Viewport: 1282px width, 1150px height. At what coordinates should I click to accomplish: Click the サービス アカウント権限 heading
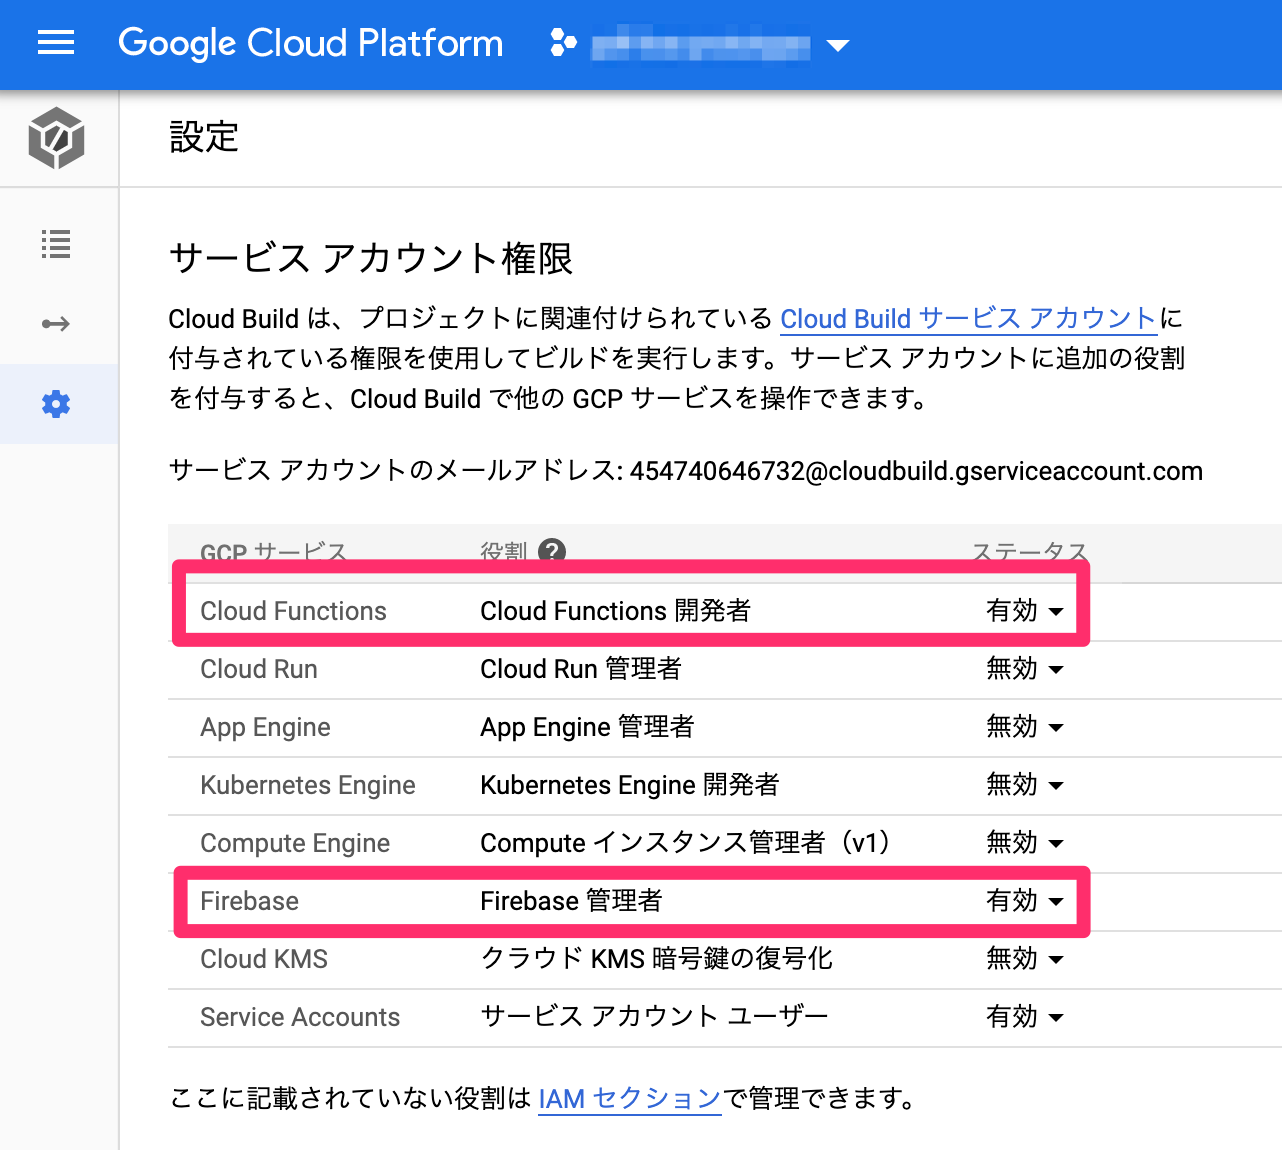click(371, 258)
